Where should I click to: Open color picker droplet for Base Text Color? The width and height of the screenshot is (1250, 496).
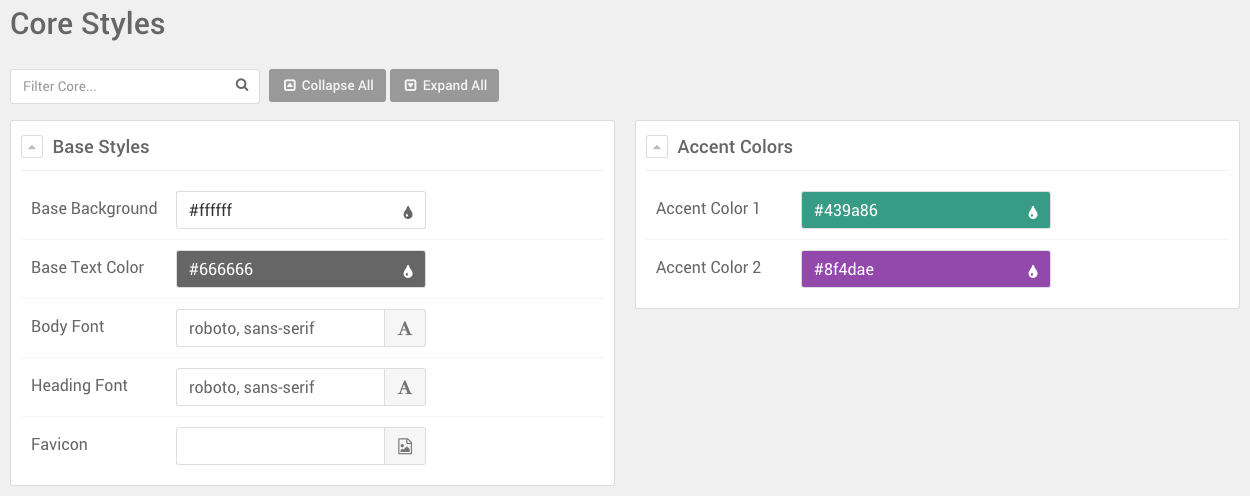click(408, 271)
